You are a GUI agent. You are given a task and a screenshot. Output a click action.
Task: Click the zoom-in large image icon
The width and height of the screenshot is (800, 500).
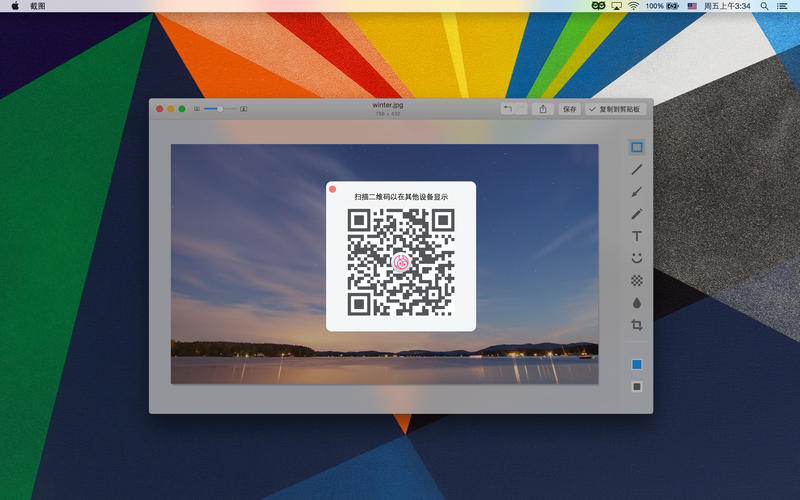click(244, 109)
